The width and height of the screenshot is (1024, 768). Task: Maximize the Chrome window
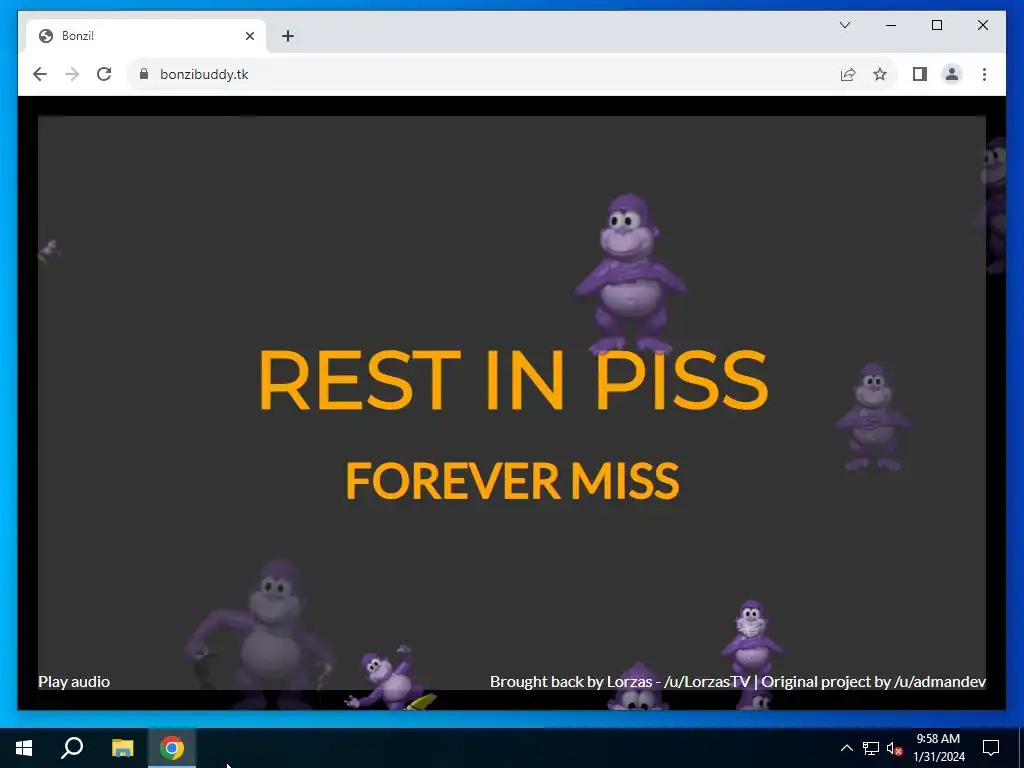click(x=936, y=25)
